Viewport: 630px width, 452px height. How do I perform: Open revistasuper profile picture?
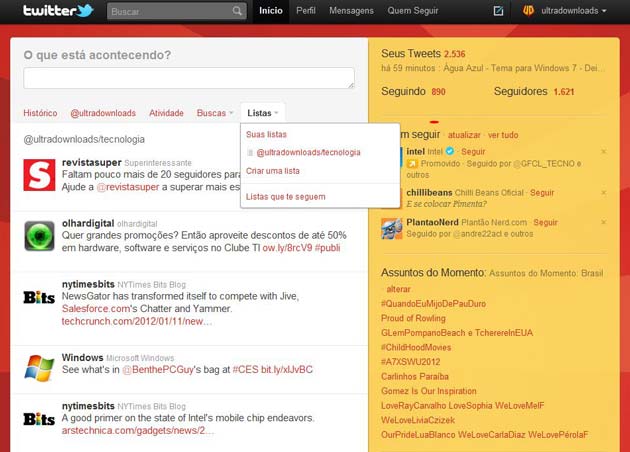39,175
